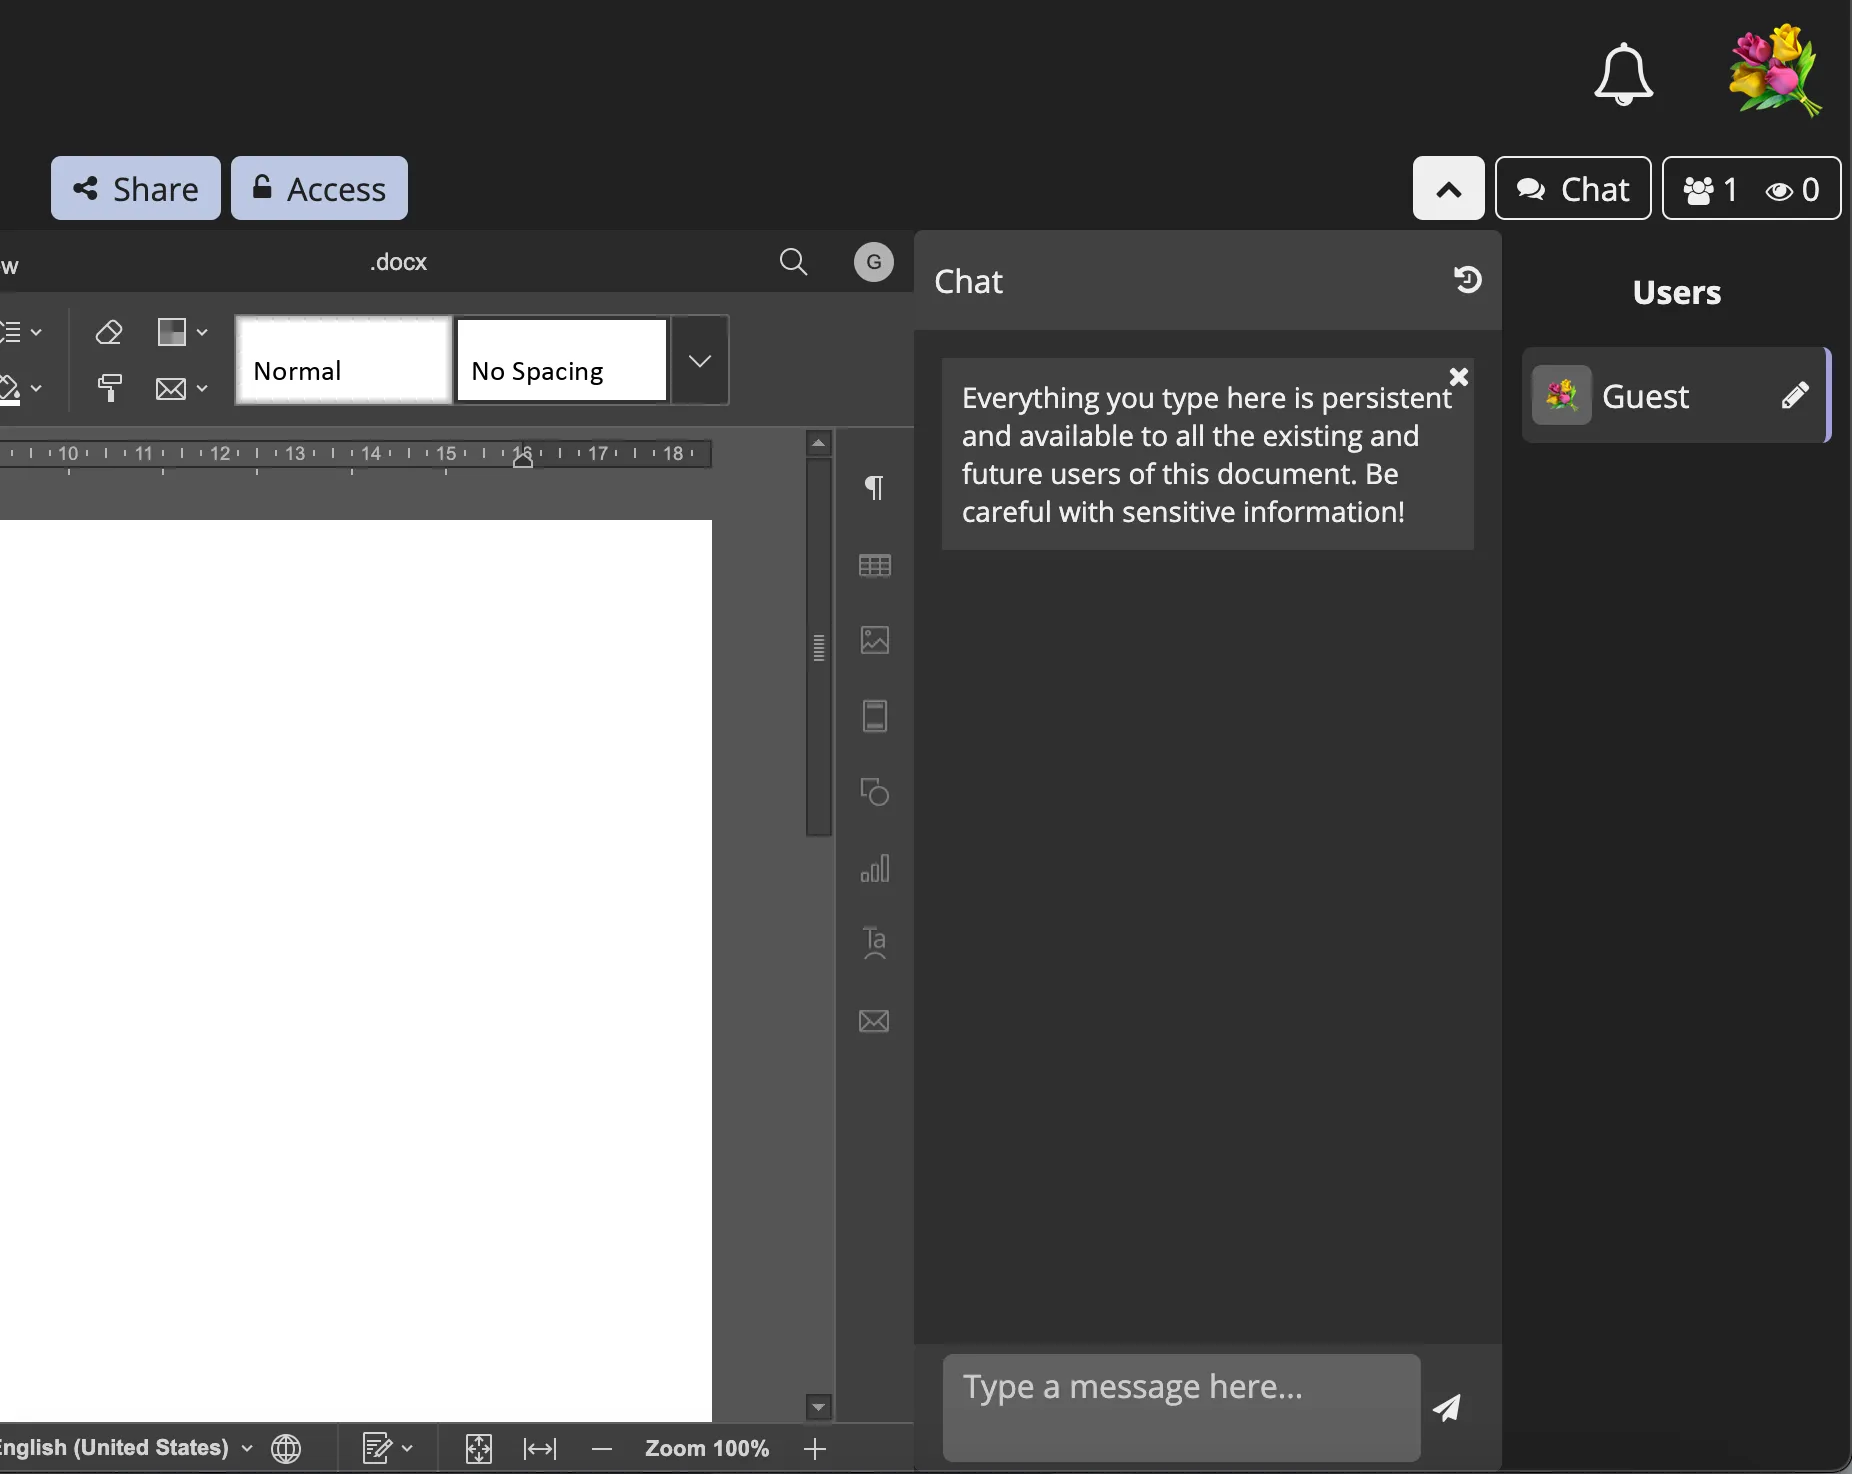Open image settings sidebar icon

click(x=874, y=640)
